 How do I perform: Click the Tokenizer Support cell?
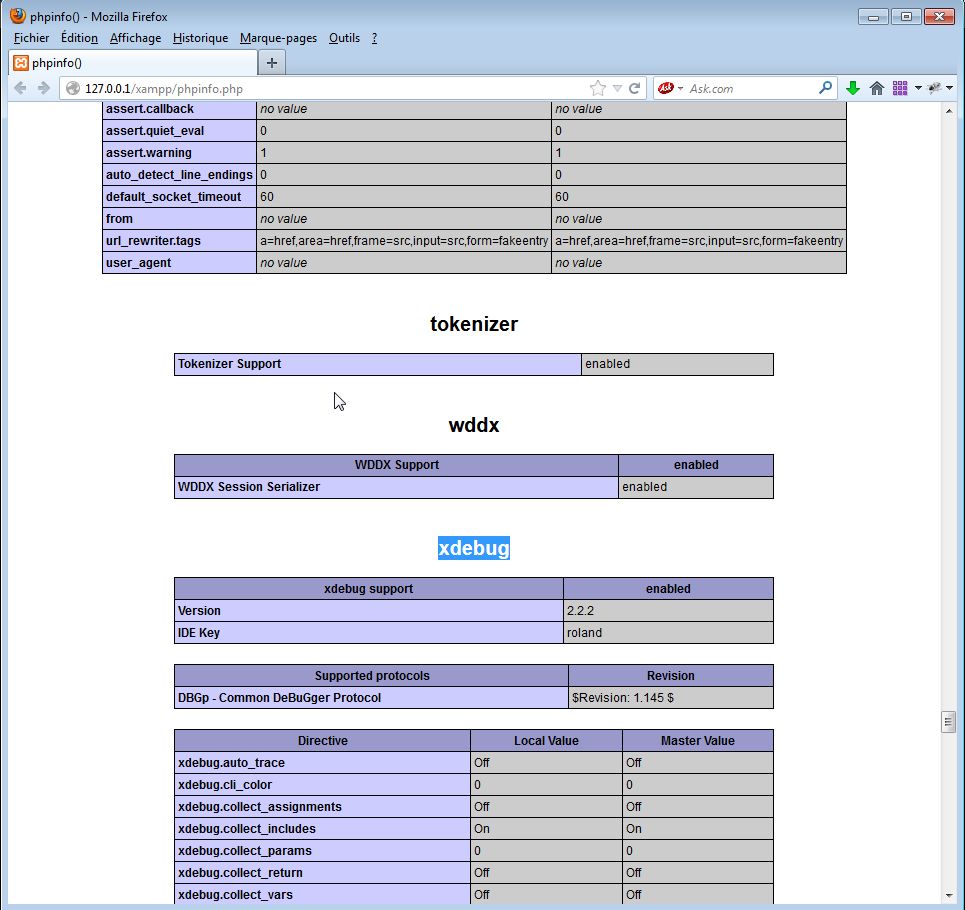click(377, 364)
